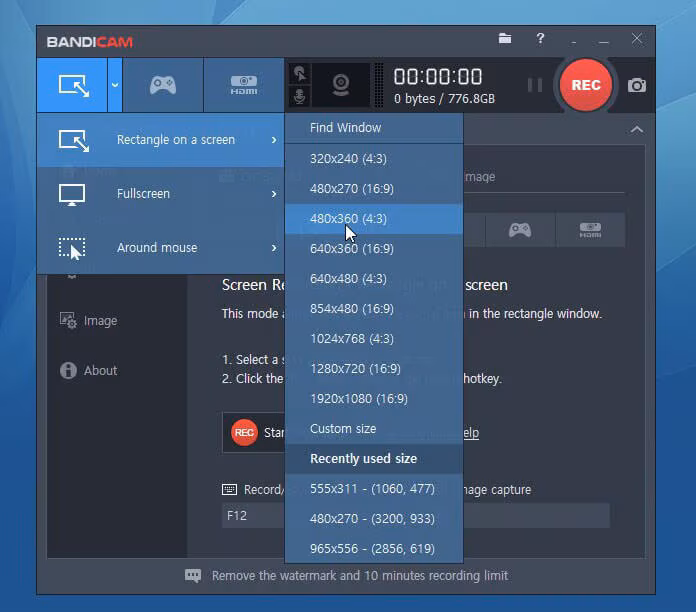Screen dimensions: 696x612
Task: Select 1920x1080 (16:9) size
Action: tap(374, 399)
